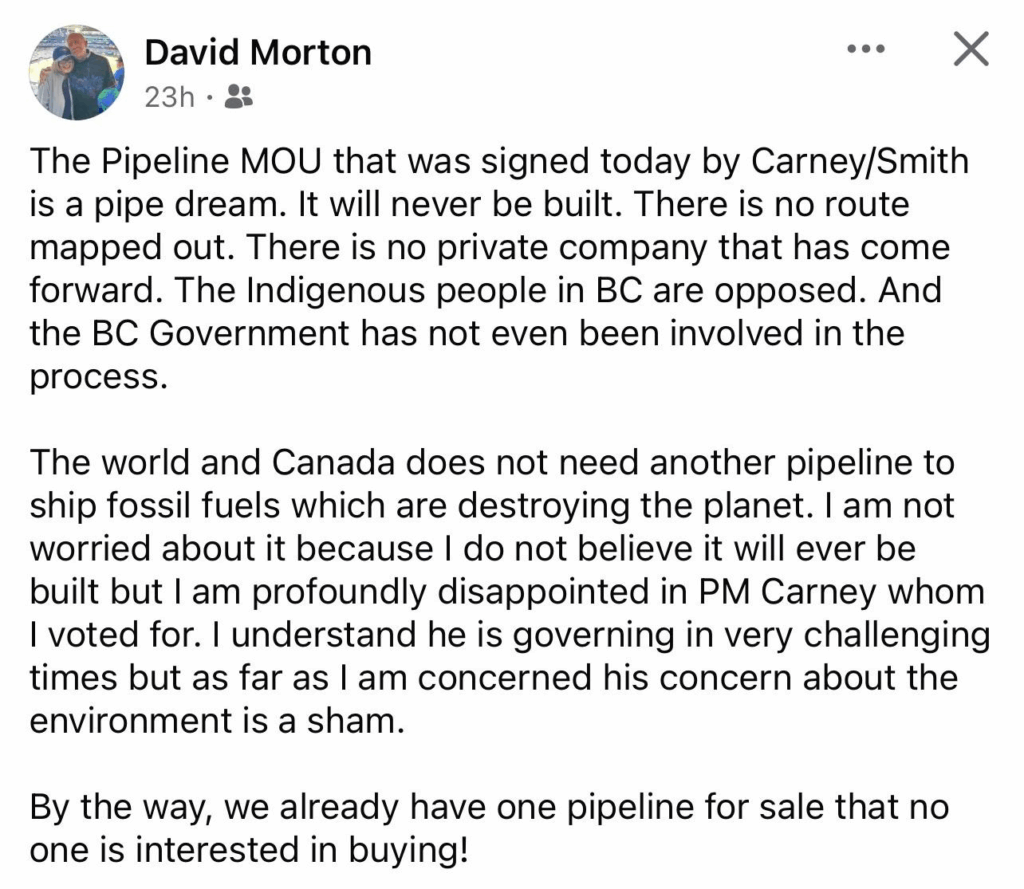Close the post with the X icon
1024x889 pixels.
coord(970,49)
